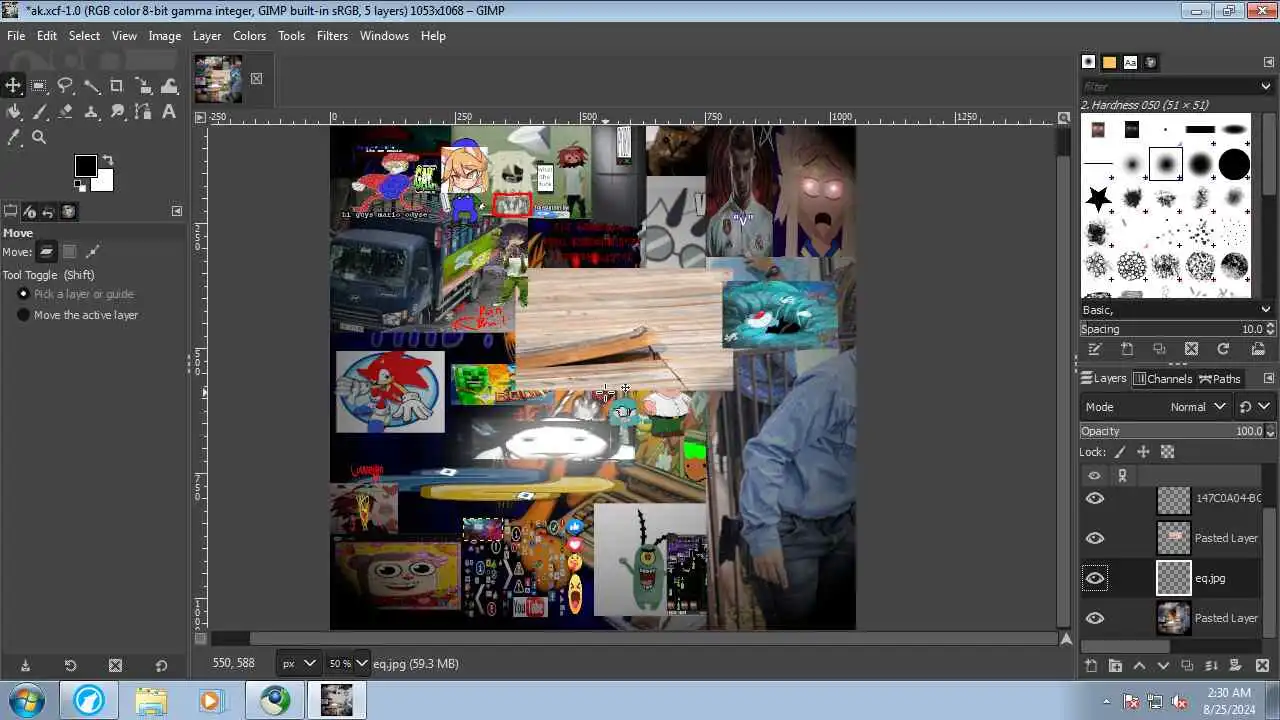Open the Select menu

[x=84, y=35]
